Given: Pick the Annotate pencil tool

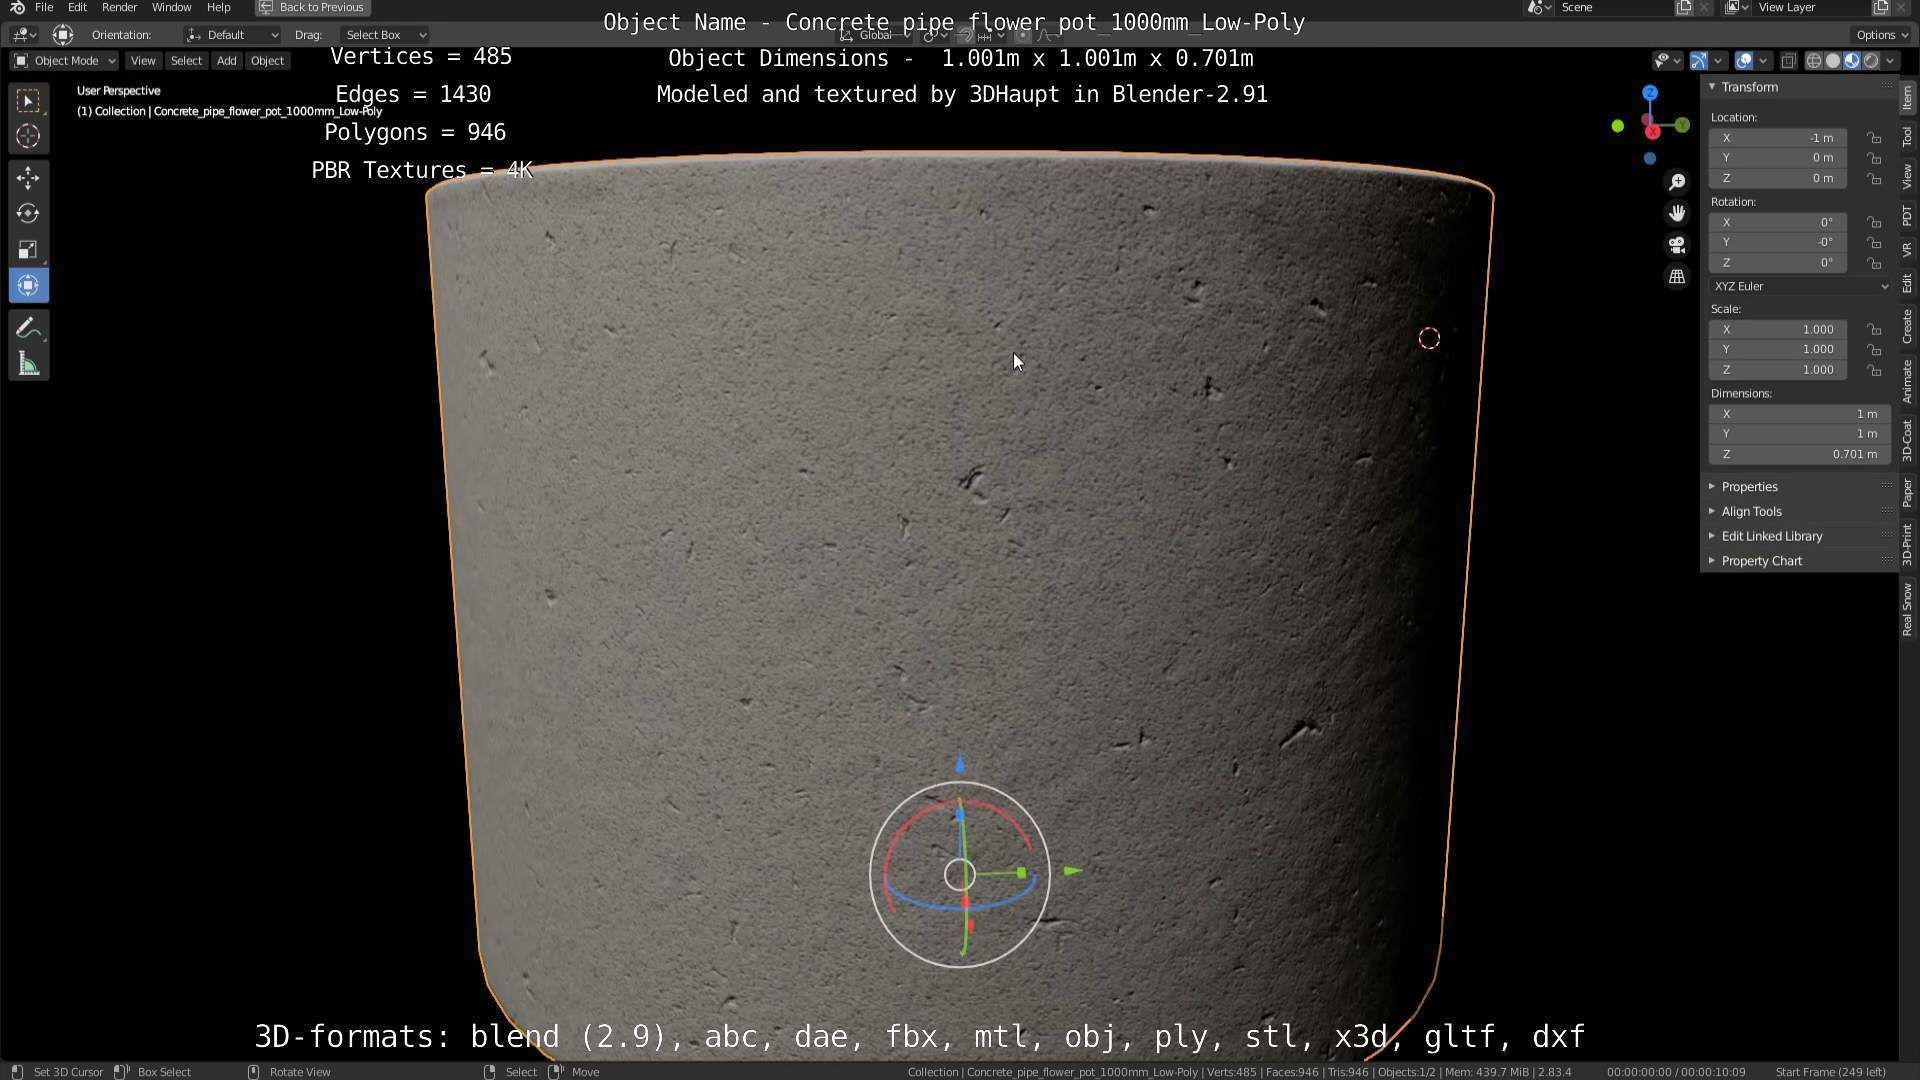Looking at the screenshot, I should 28,328.
